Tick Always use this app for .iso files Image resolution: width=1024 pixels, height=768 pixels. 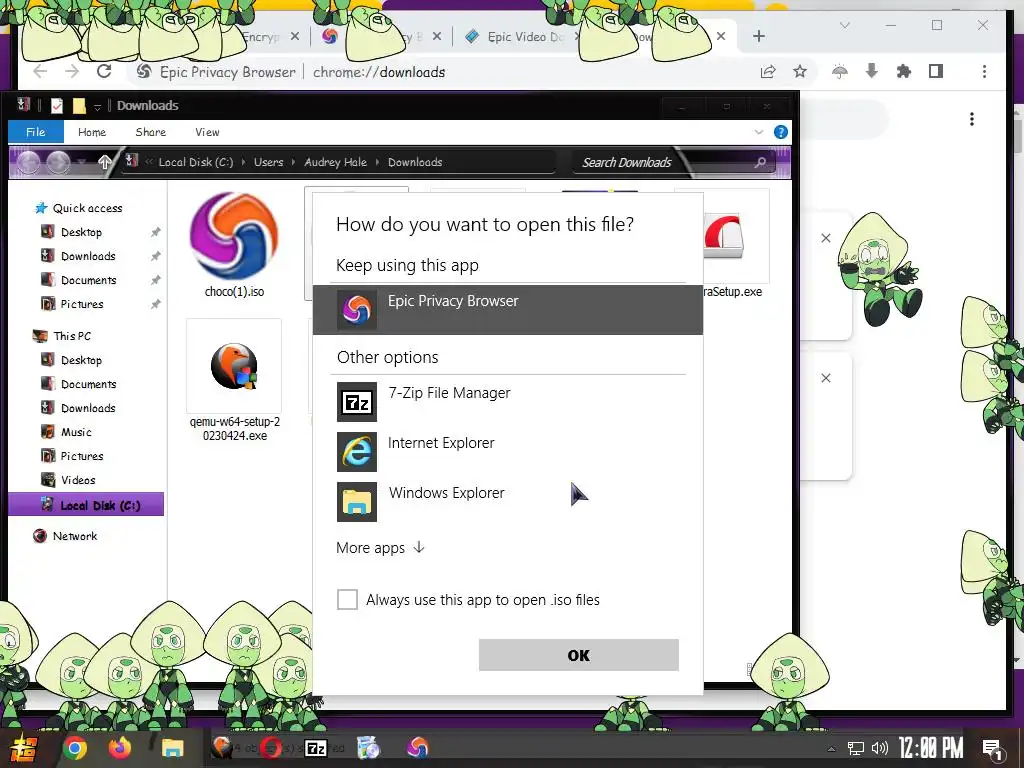coord(347,600)
